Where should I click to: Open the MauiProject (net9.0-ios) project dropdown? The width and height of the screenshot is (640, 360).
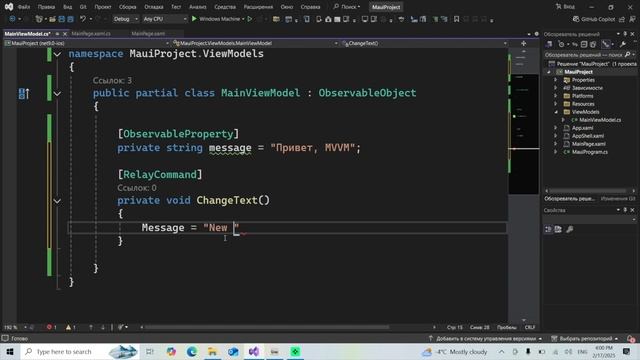pos(87,43)
